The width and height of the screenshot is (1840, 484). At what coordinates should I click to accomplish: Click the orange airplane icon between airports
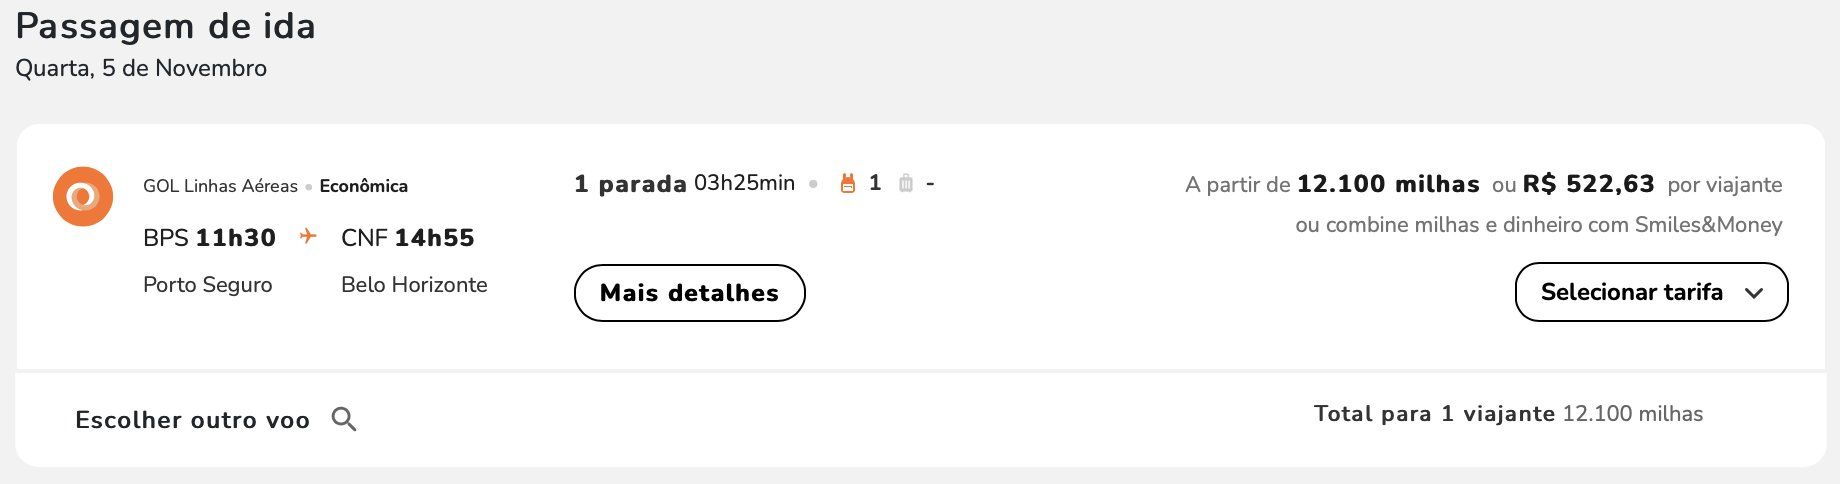[308, 236]
